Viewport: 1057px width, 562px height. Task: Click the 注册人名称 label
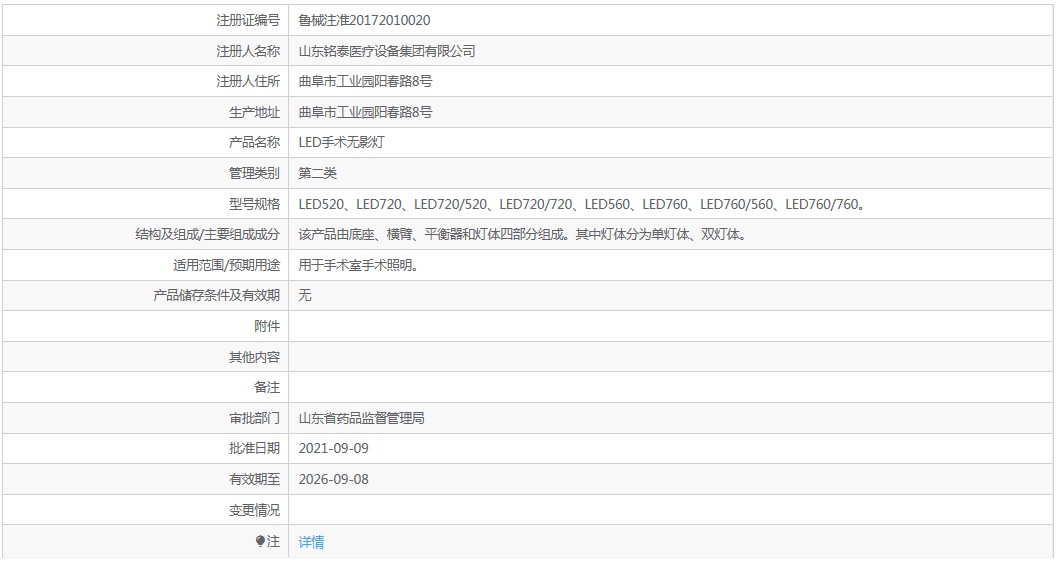(x=247, y=51)
